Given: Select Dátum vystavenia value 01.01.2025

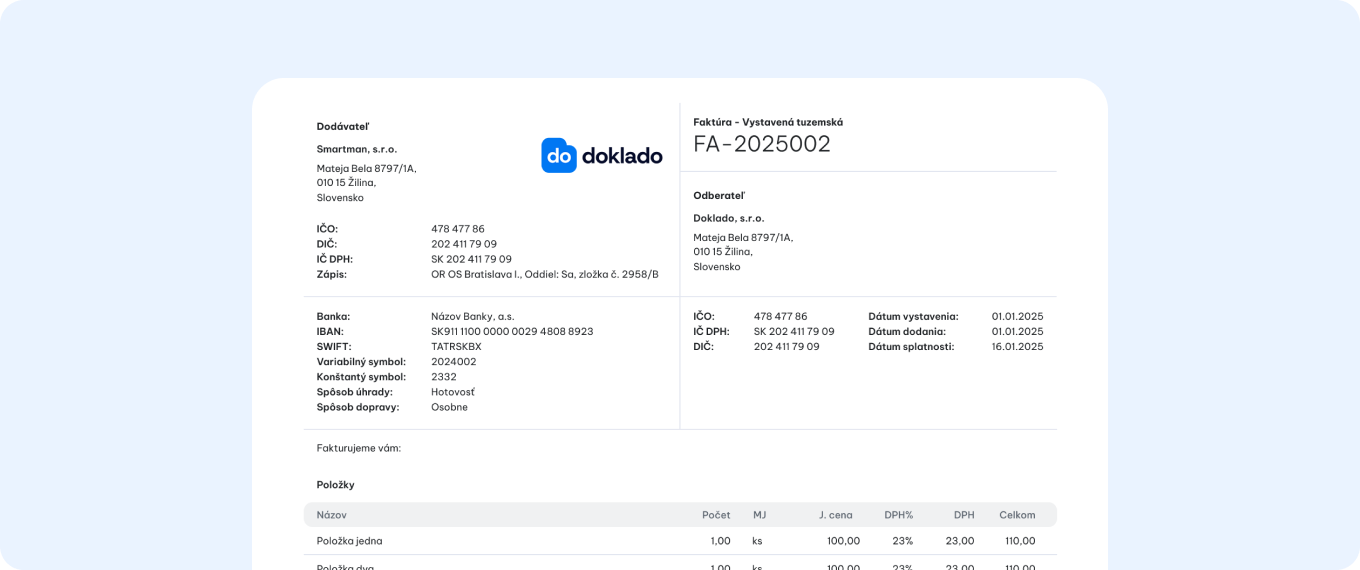Looking at the screenshot, I should coord(1017,316).
